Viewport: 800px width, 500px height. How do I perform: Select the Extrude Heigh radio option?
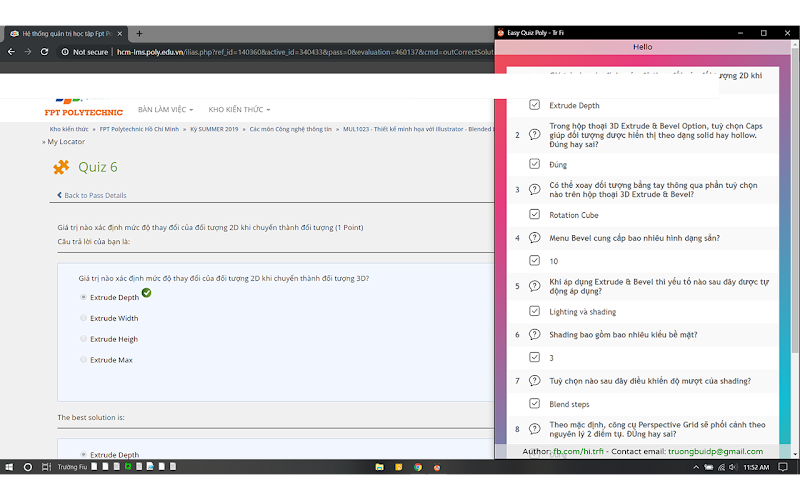[83, 338]
